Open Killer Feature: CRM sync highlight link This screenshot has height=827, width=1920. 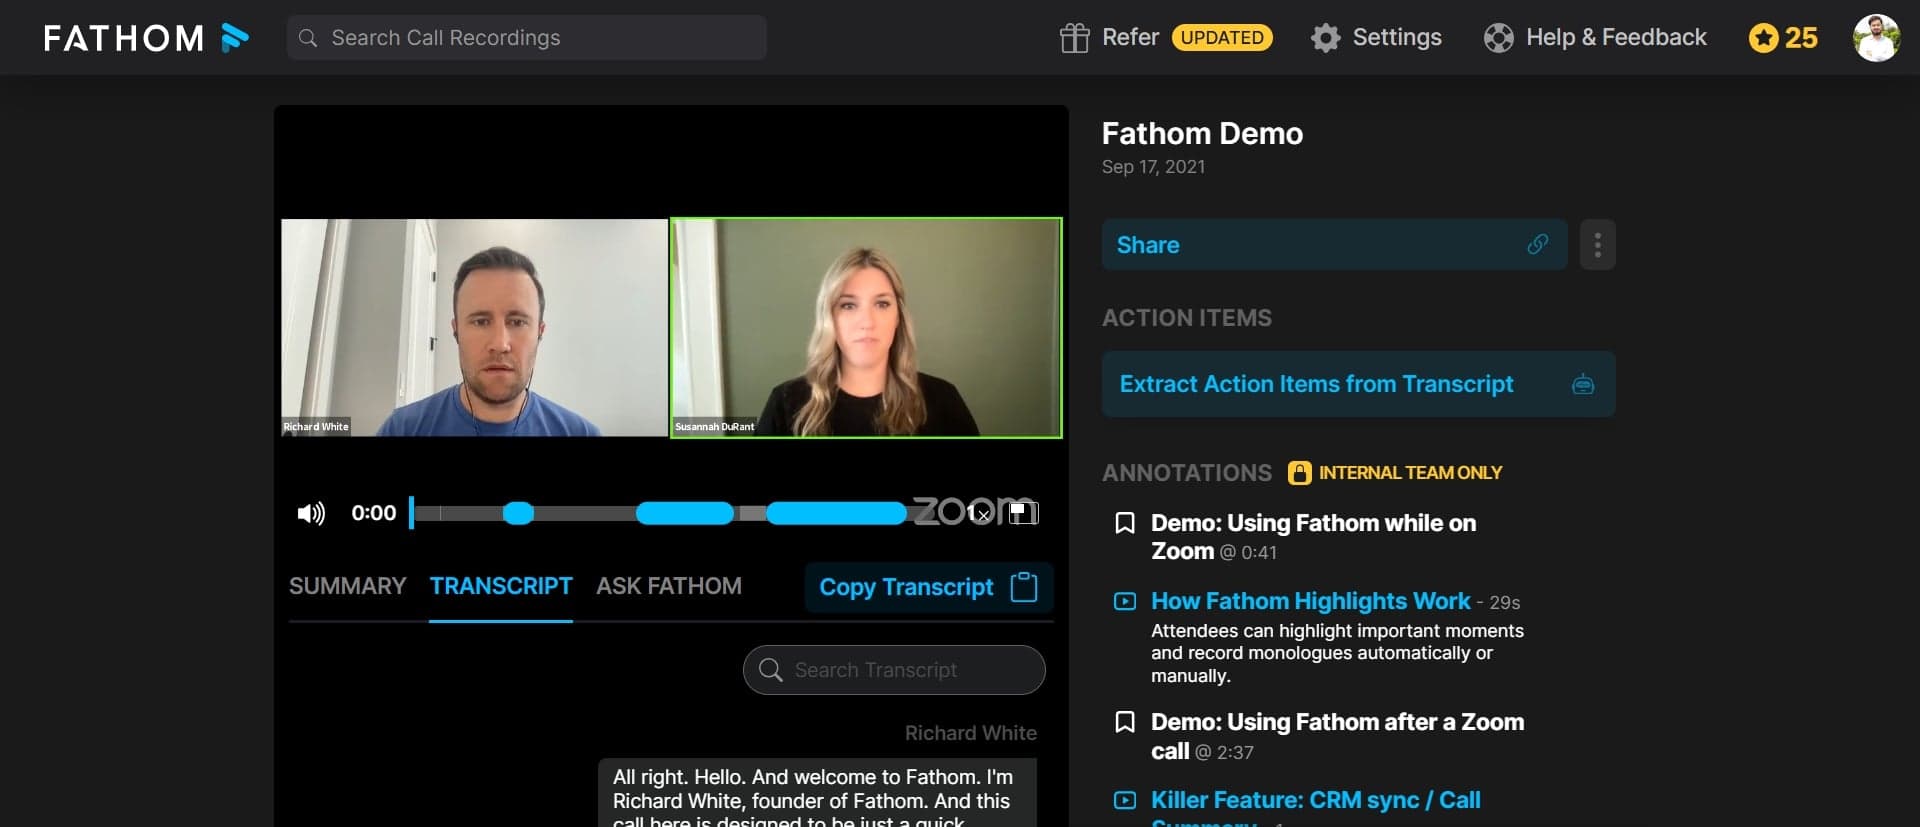(x=1315, y=800)
